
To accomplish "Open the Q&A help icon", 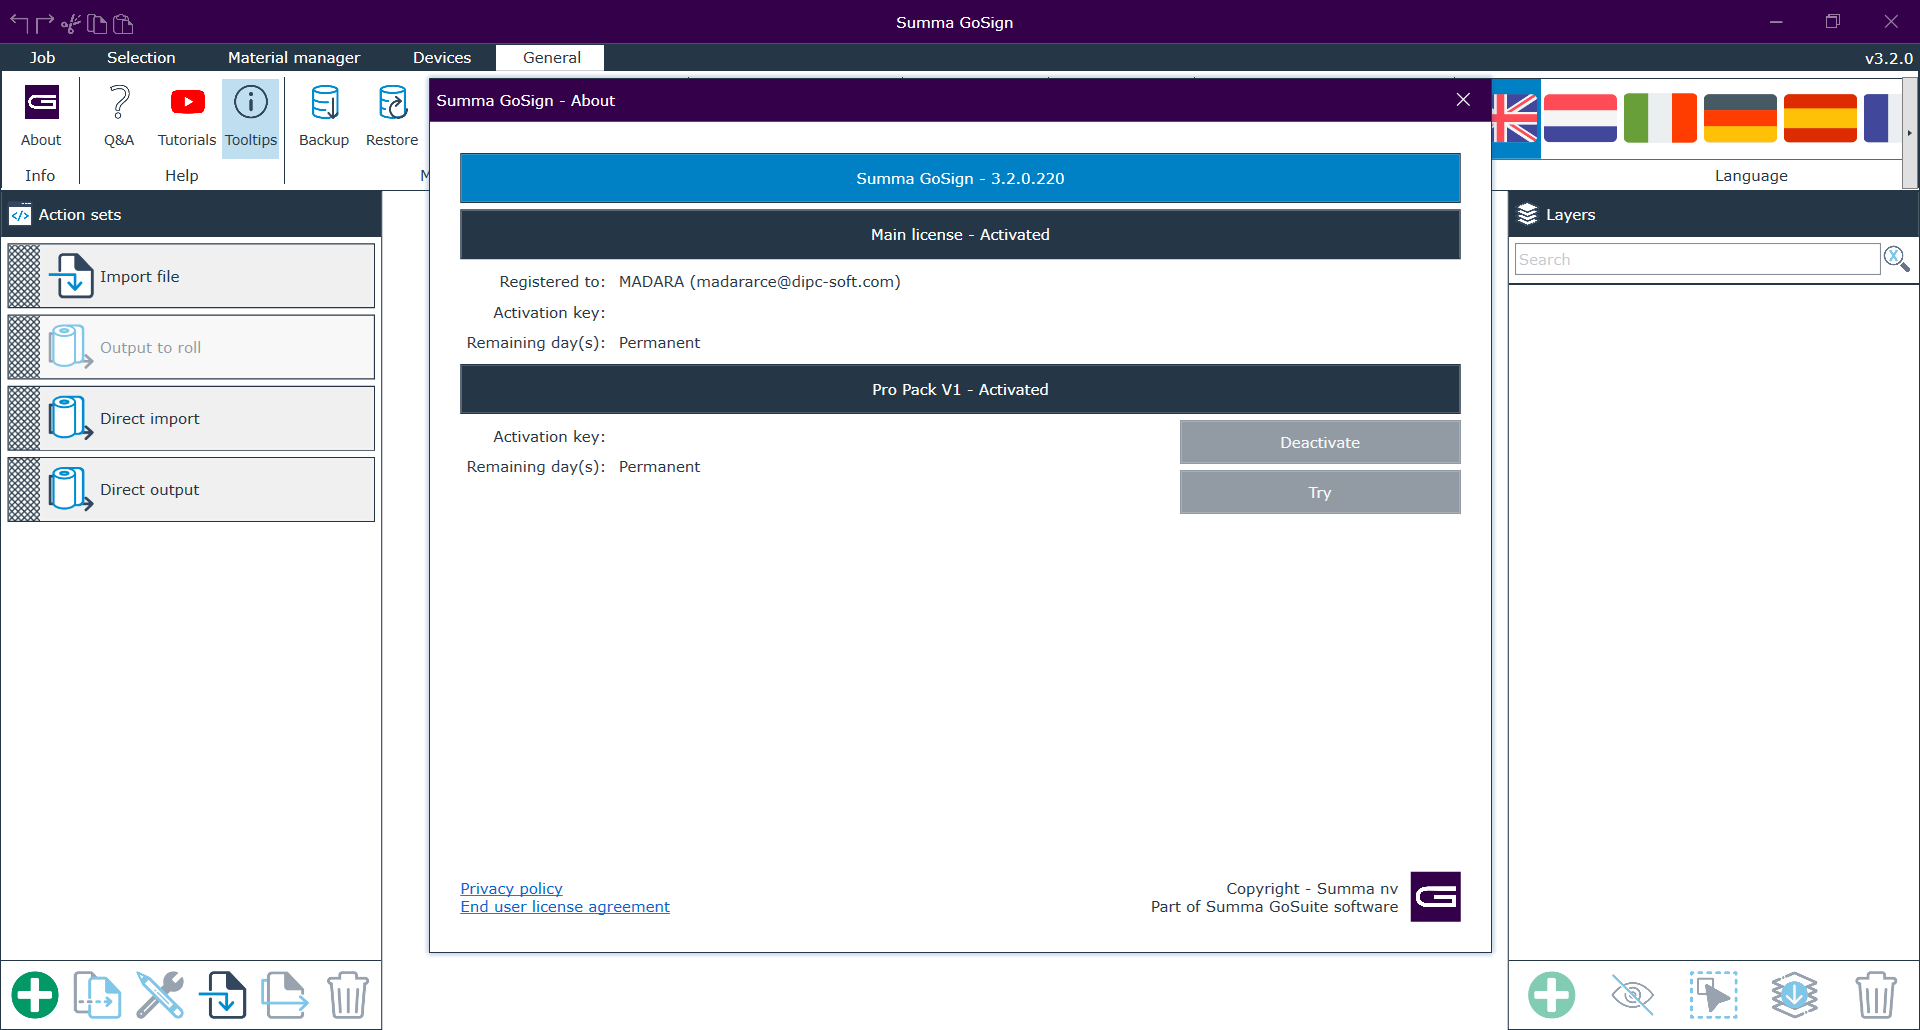I will pyautogui.click(x=119, y=117).
